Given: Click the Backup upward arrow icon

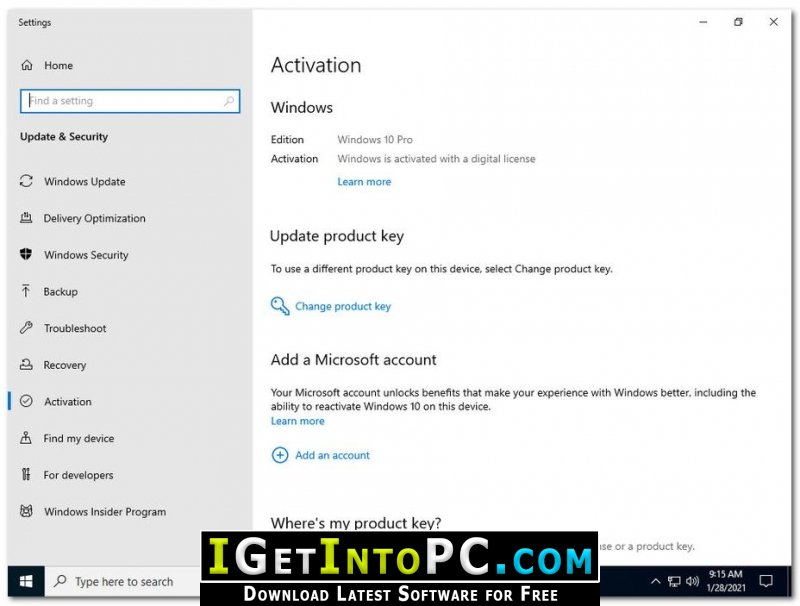Looking at the screenshot, I should coord(26,291).
